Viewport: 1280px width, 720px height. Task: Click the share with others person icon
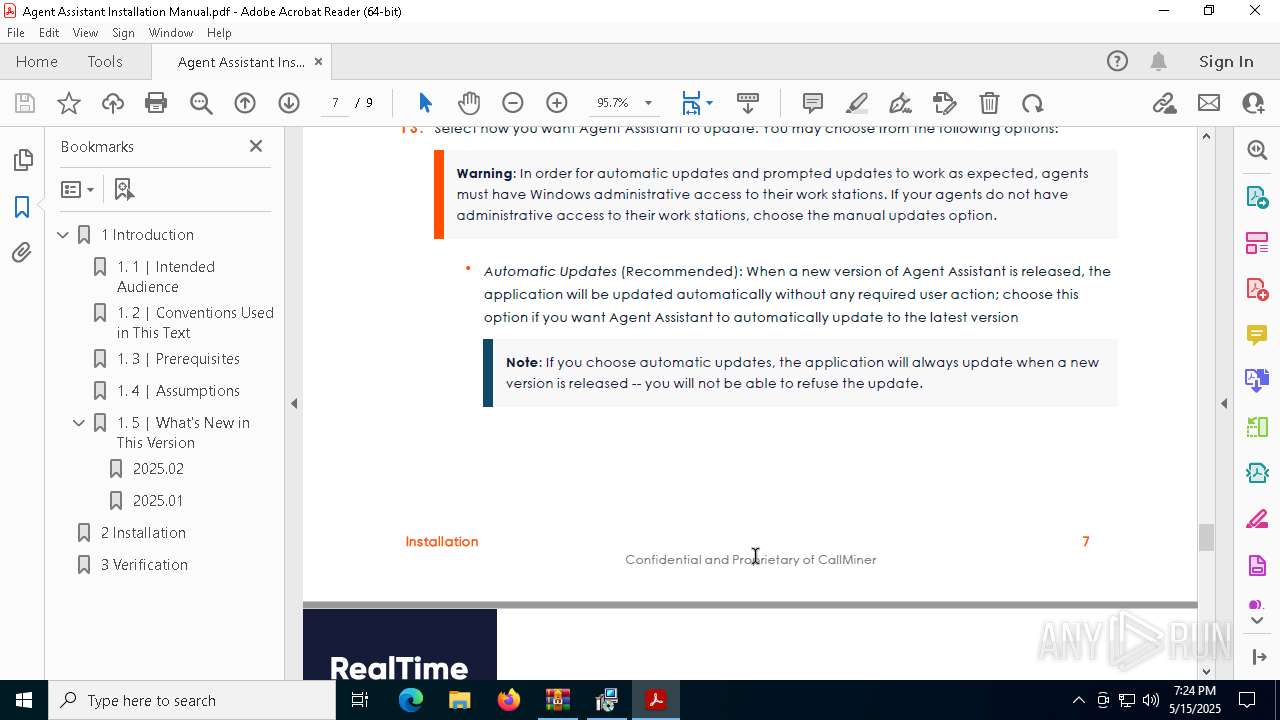[x=1253, y=103]
